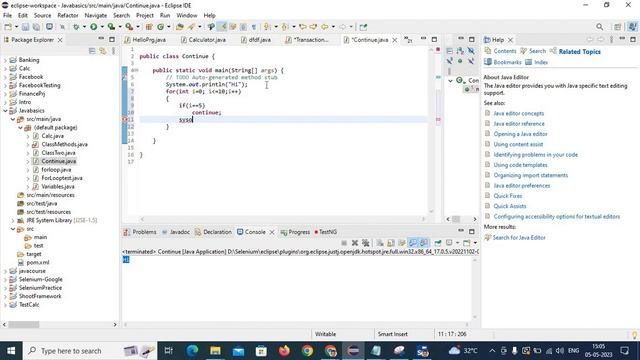Open the Source menu
The image size is (640, 360).
[42, 15]
